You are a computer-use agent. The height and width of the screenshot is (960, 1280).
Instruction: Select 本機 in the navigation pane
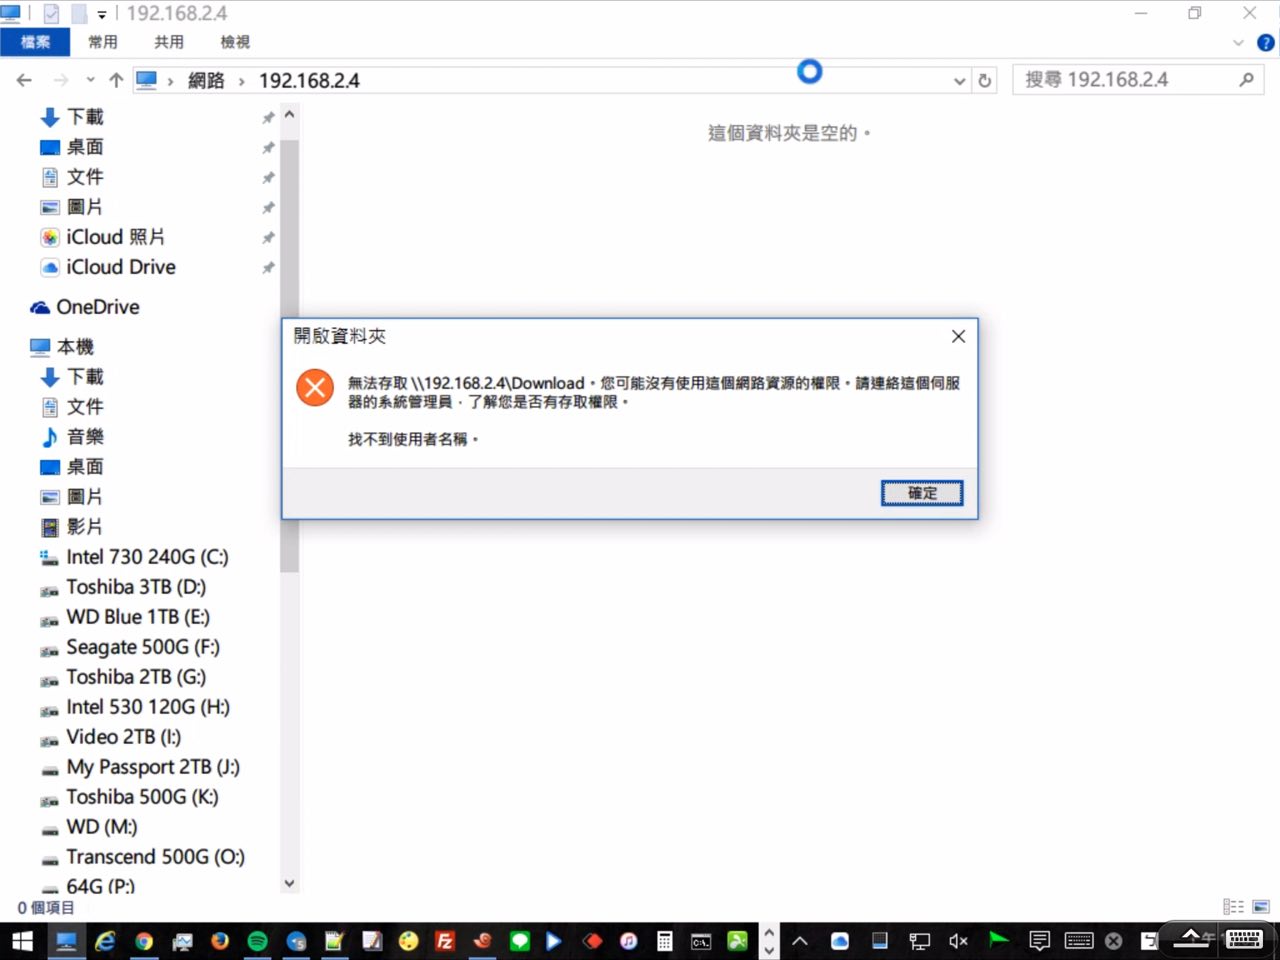(75, 347)
